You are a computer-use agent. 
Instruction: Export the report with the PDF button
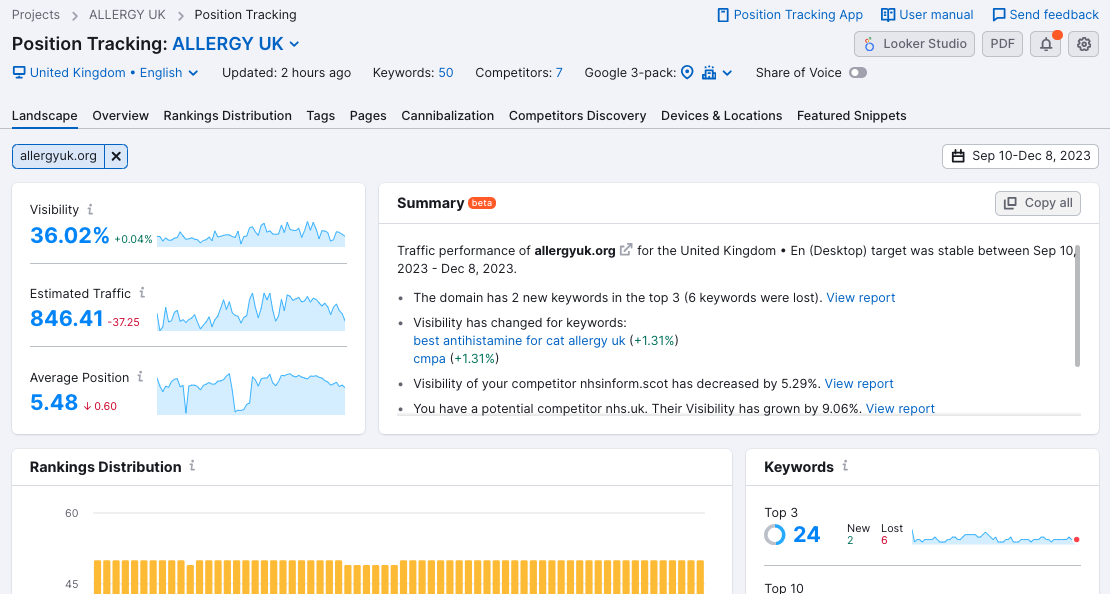point(1002,44)
